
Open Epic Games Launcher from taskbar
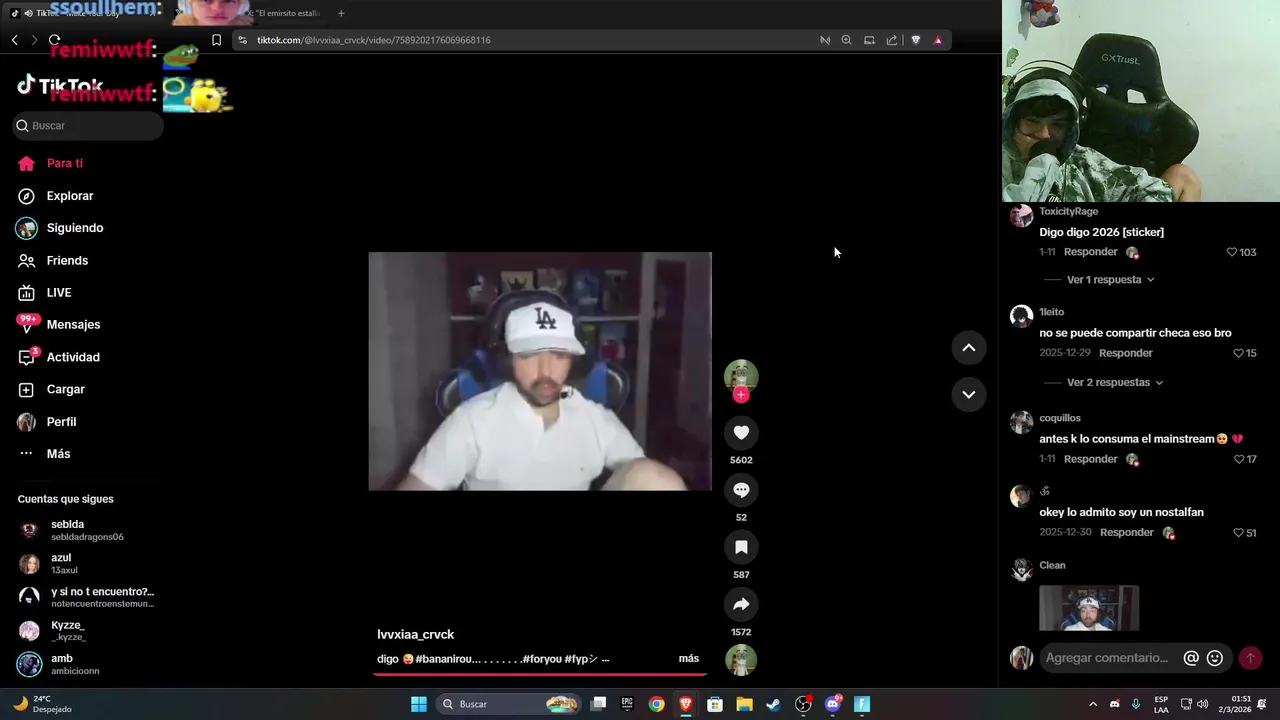(627, 704)
